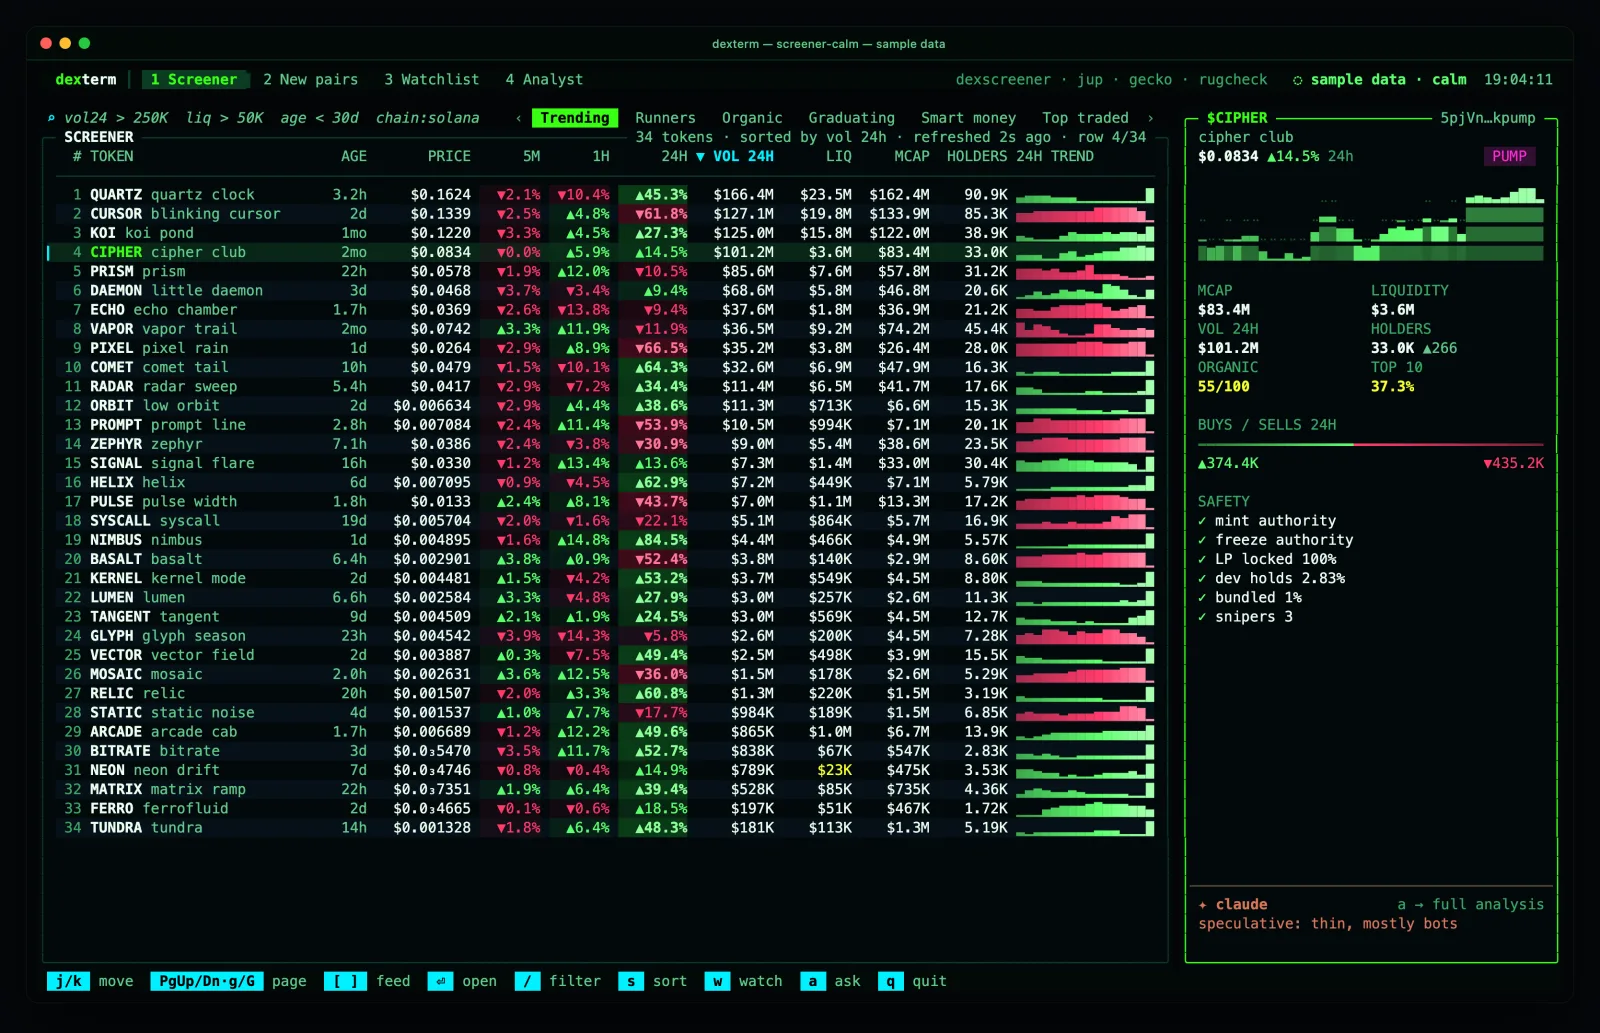1600x1033 pixels.
Task: Click the j/k move key hint
Action: pos(90,981)
